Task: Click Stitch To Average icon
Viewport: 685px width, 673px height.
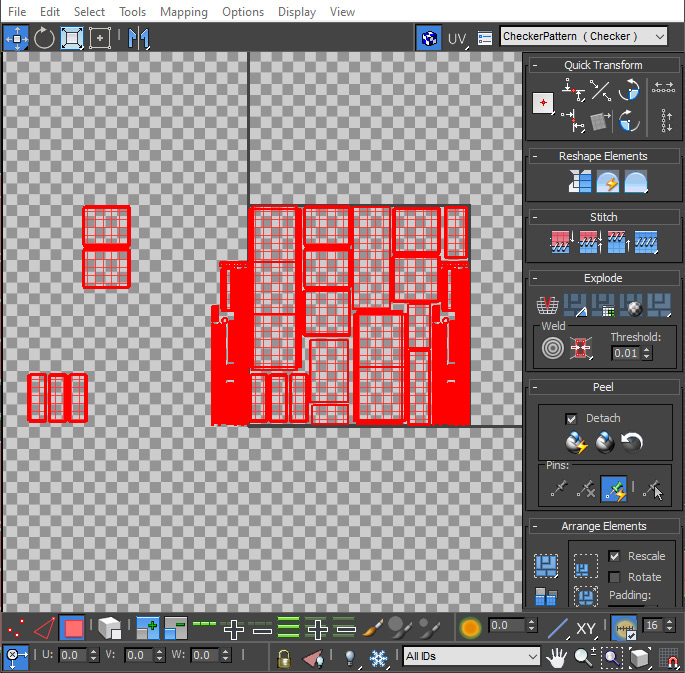Action: [x=590, y=242]
